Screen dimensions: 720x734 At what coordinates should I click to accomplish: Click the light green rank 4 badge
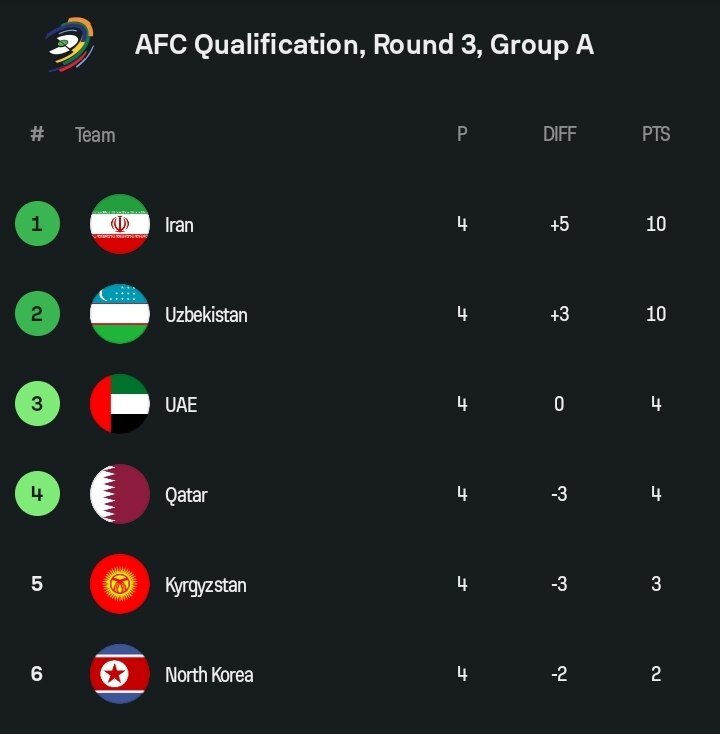(x=37, y=494)
